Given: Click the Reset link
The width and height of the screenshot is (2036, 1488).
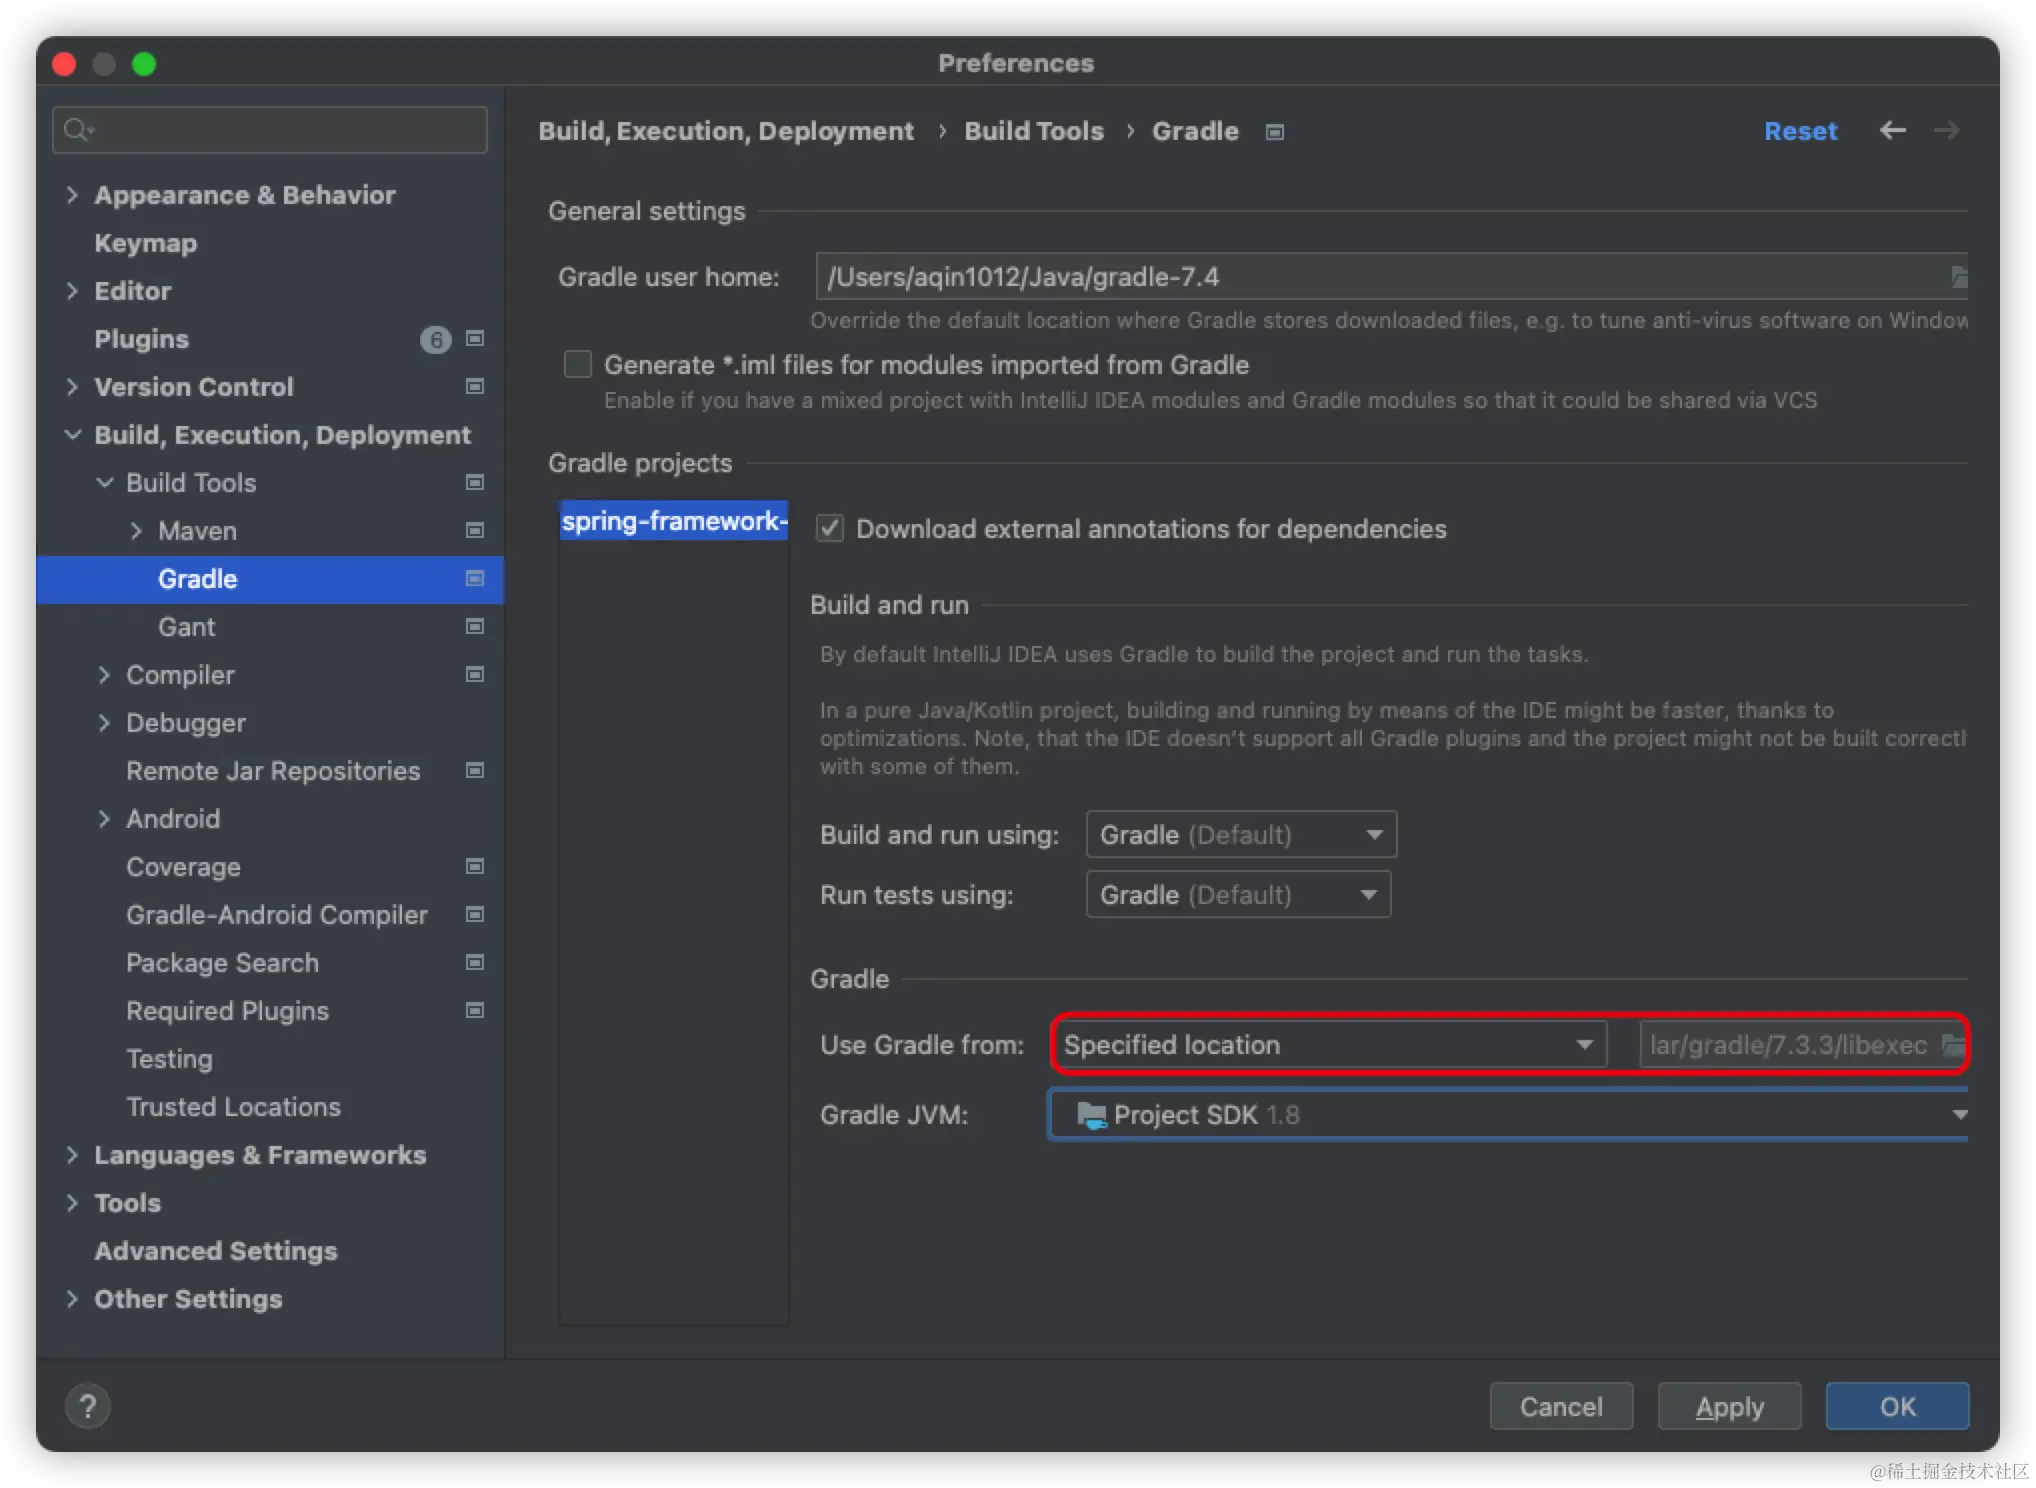Looking at the screenshot, I should 1800,131.
